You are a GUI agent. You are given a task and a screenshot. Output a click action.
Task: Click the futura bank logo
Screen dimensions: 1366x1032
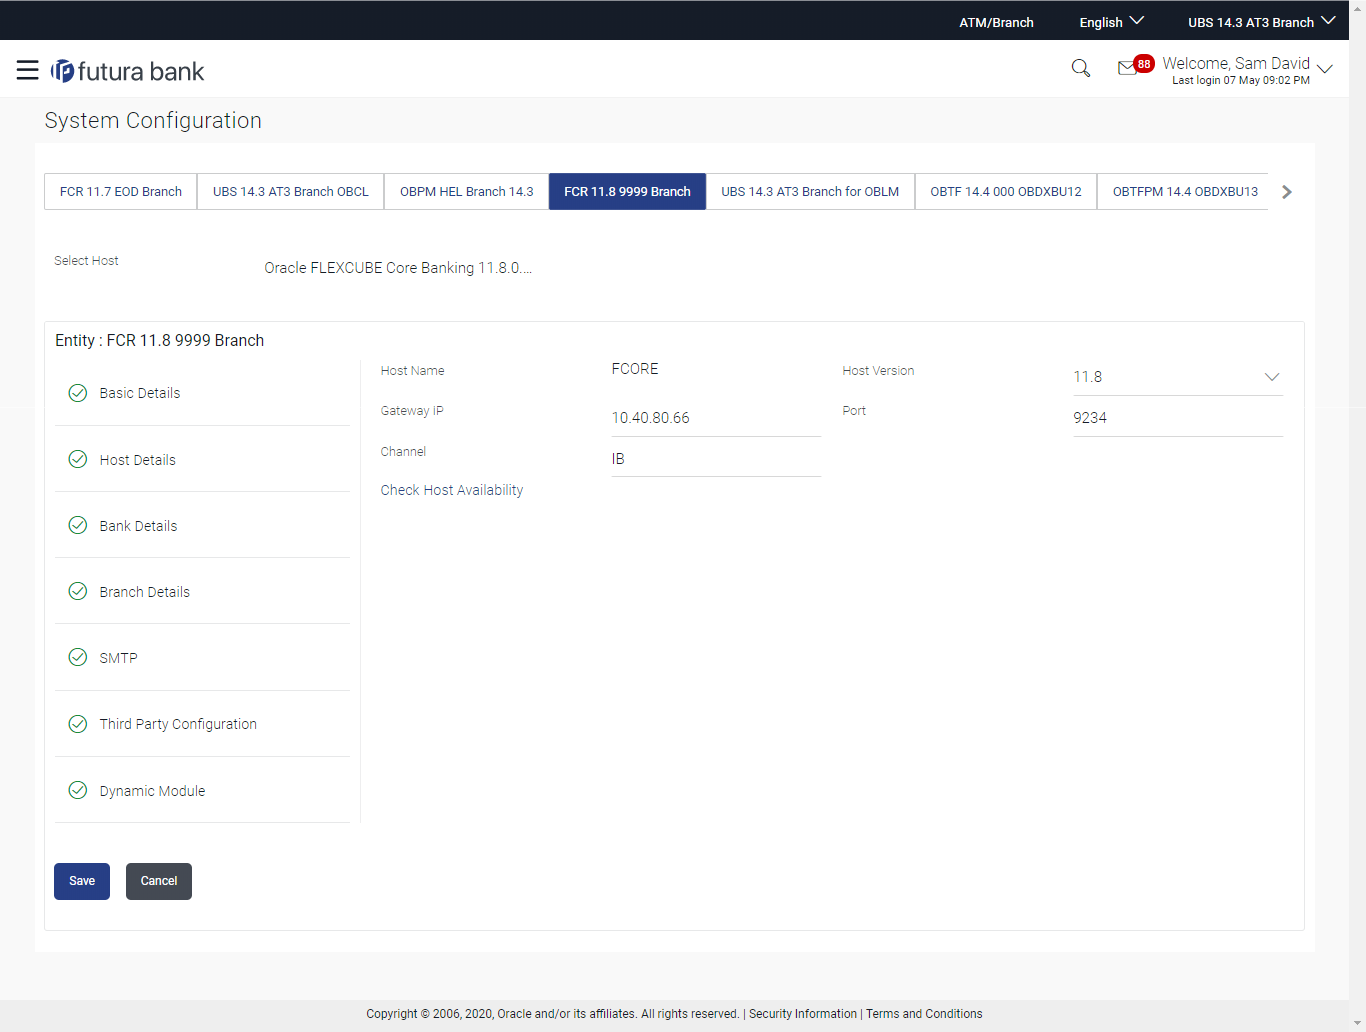pos(128,71)
